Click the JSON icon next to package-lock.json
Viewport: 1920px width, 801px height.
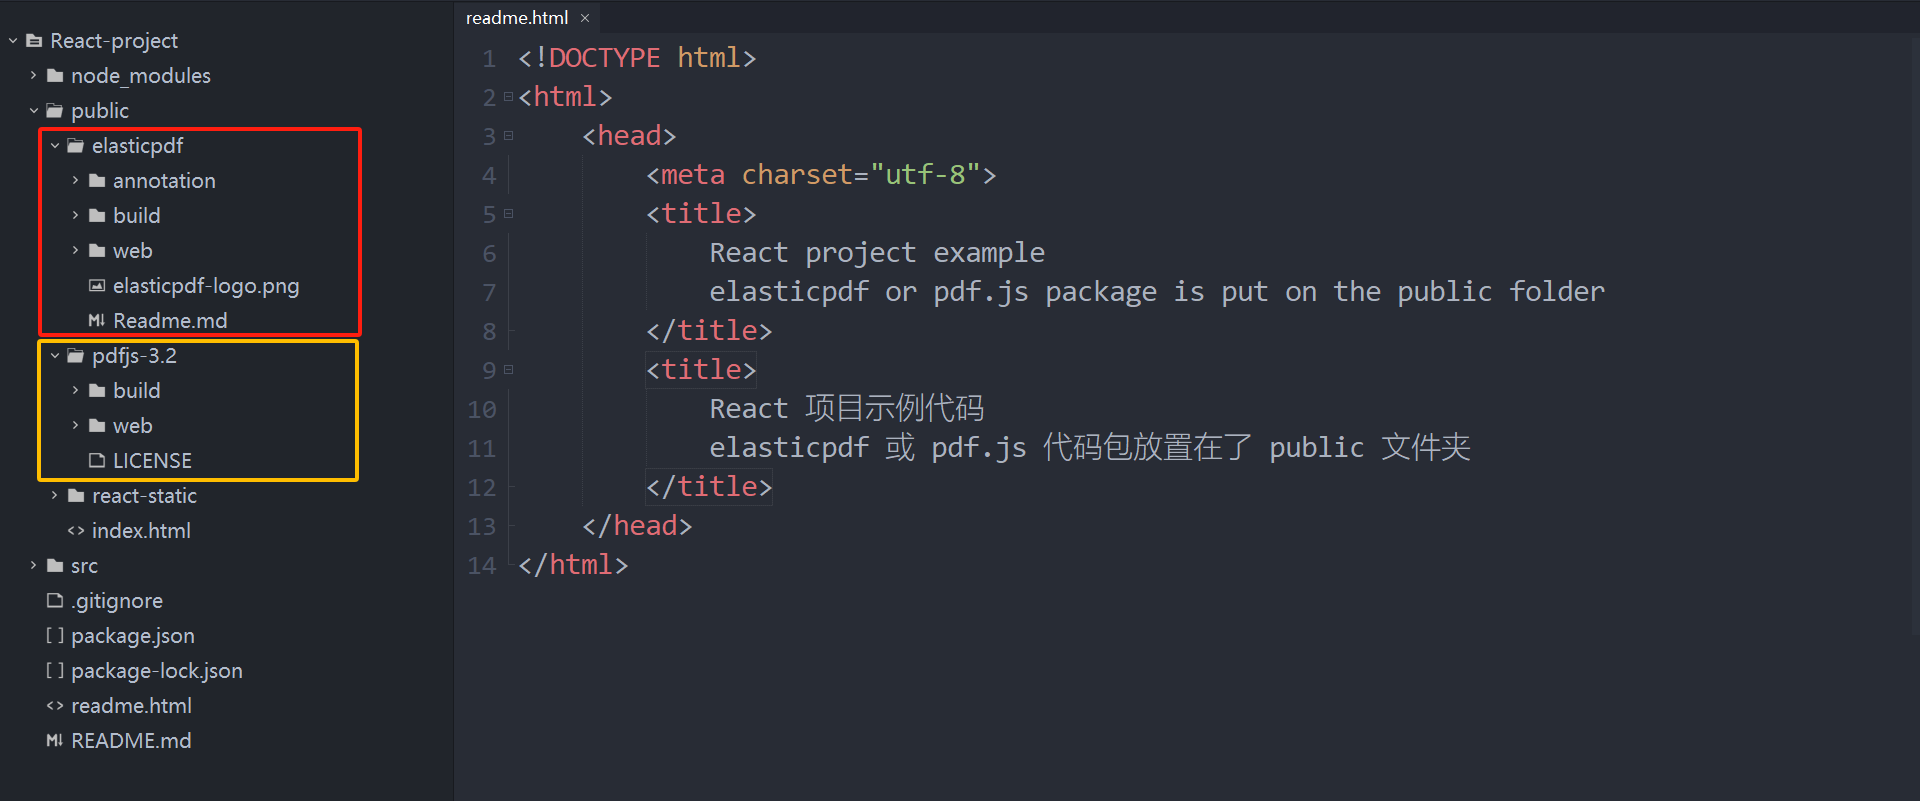pos(54,670)
